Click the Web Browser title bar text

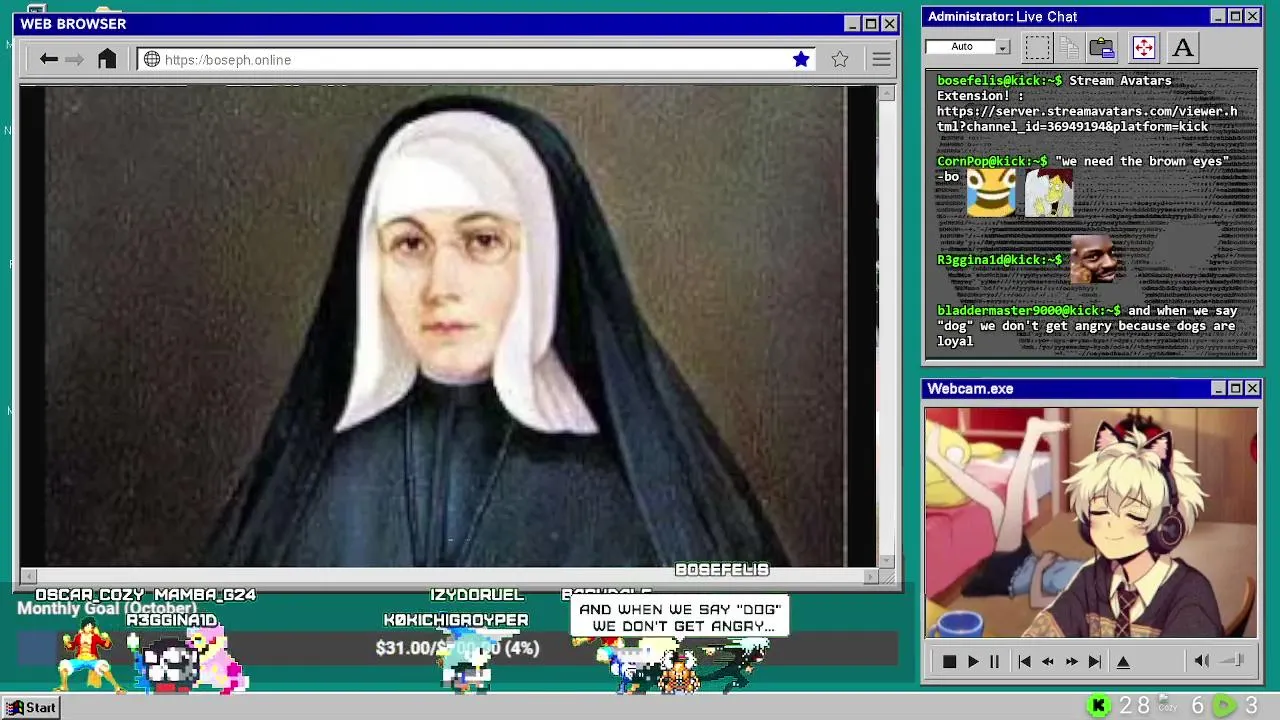click(x=73, y=24)
